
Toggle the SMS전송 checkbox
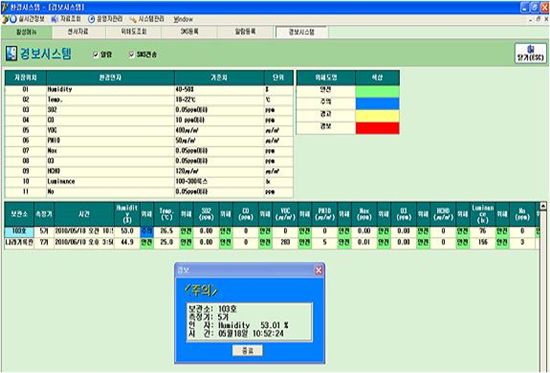point(132,54)
